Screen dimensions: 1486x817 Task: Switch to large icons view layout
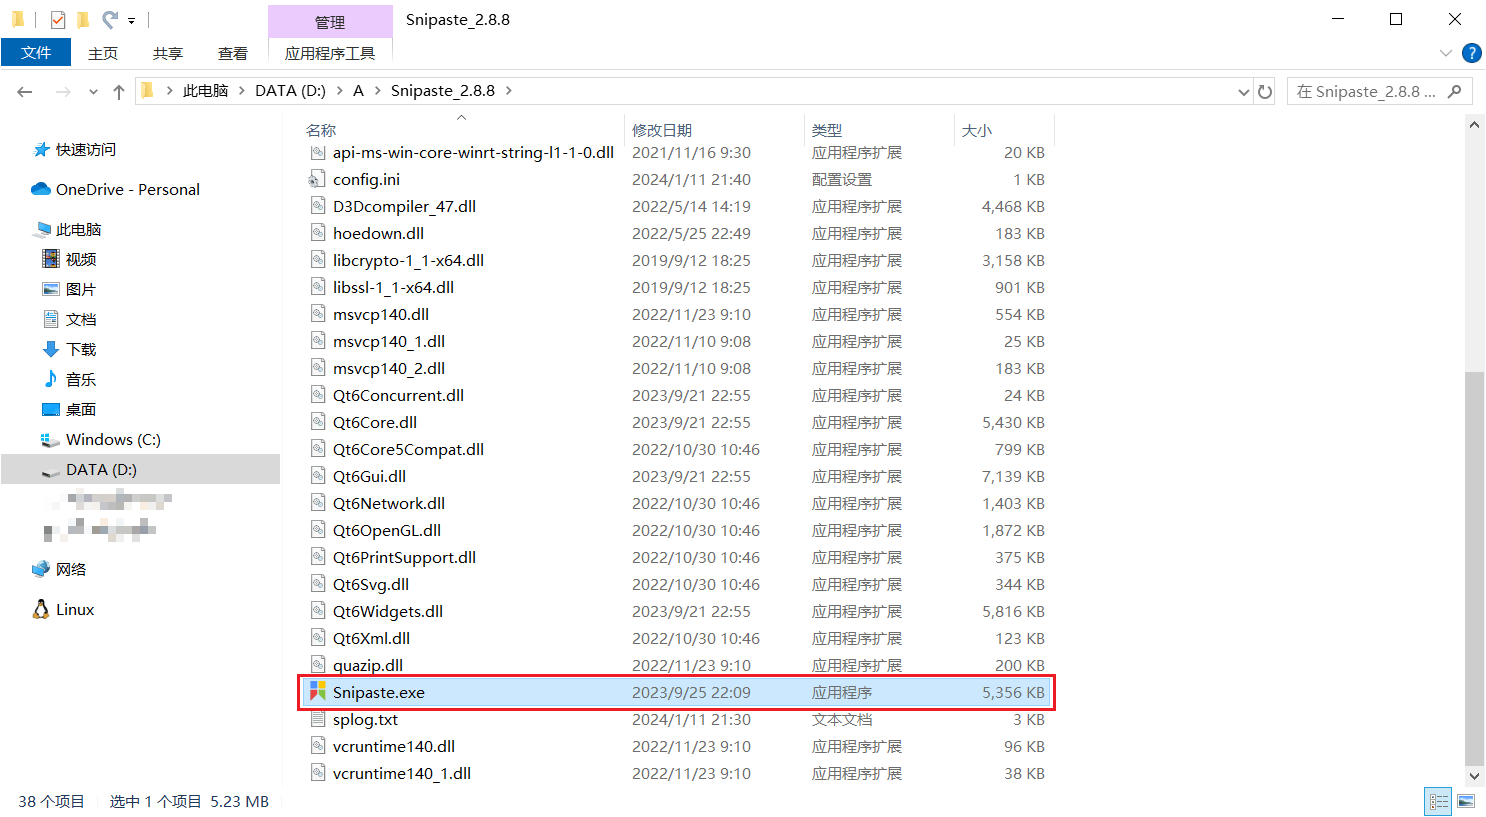1466,801
